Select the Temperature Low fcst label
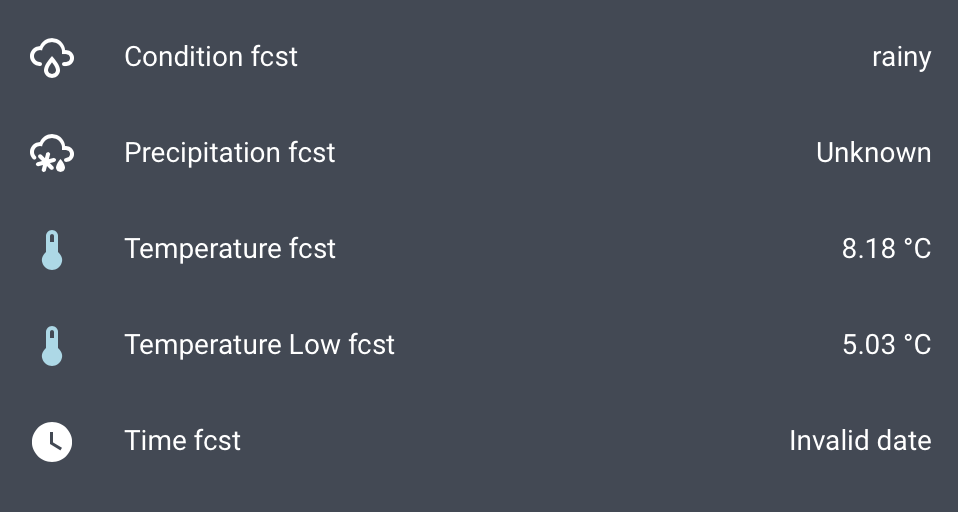The height and width of the screenshot is (512, 958). [x=259, y=345]
